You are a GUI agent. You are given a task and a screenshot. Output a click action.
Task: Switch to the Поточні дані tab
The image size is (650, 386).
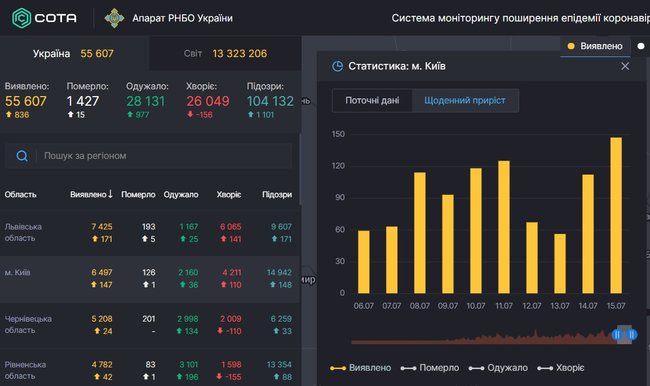tap(372, 100)
